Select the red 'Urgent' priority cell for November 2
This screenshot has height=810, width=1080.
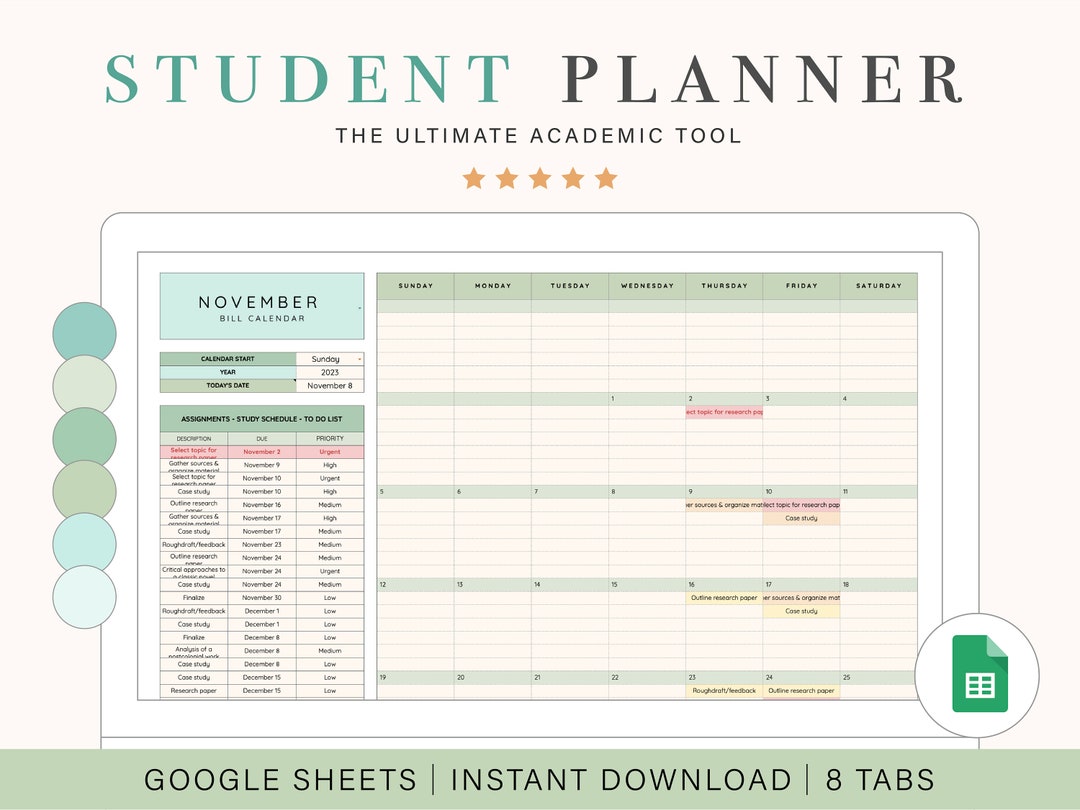point(330,452)
